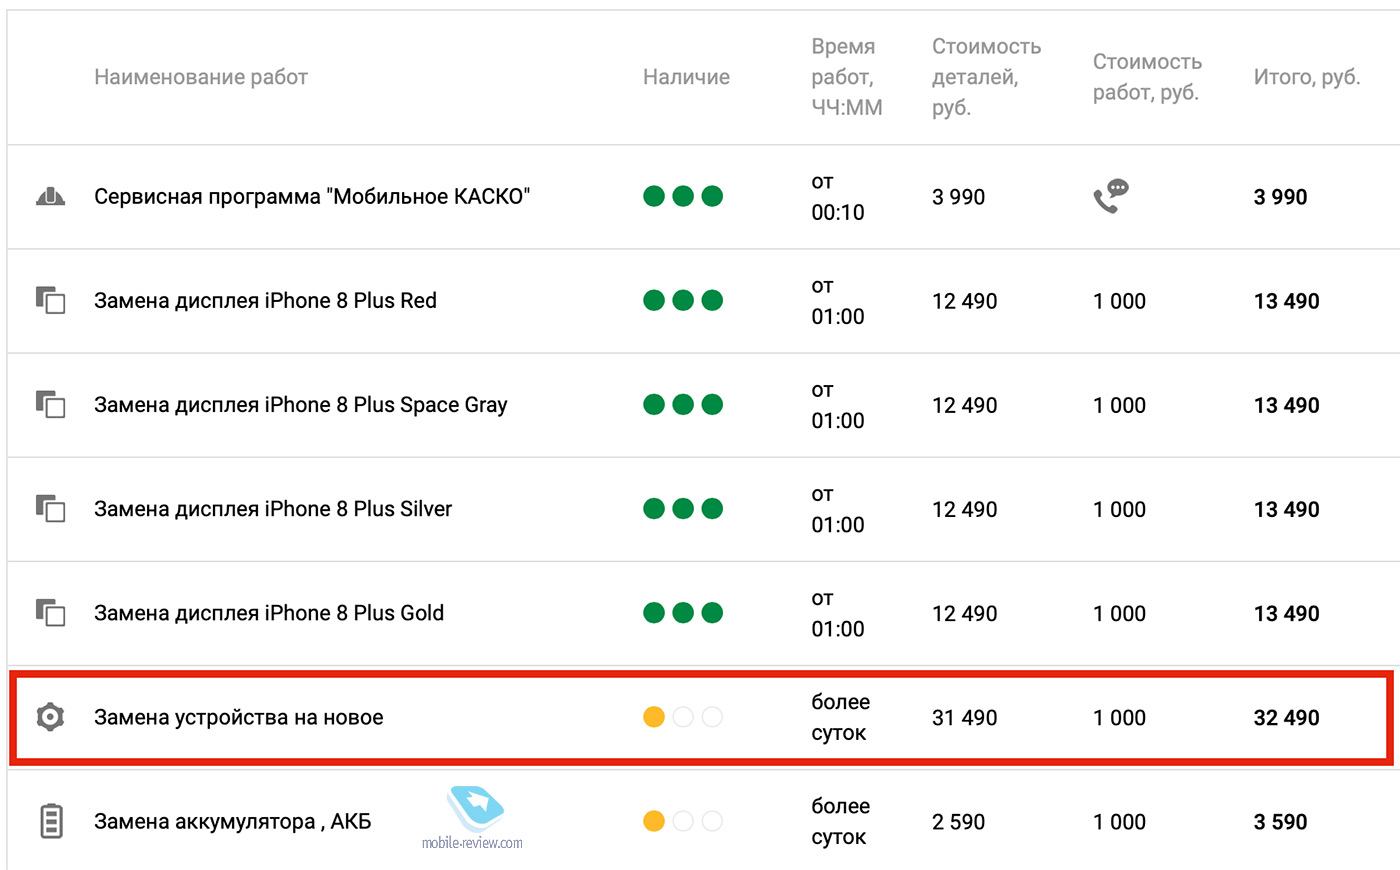
Task: Click the "Наличие" column header
Action: tap(686, 77)
